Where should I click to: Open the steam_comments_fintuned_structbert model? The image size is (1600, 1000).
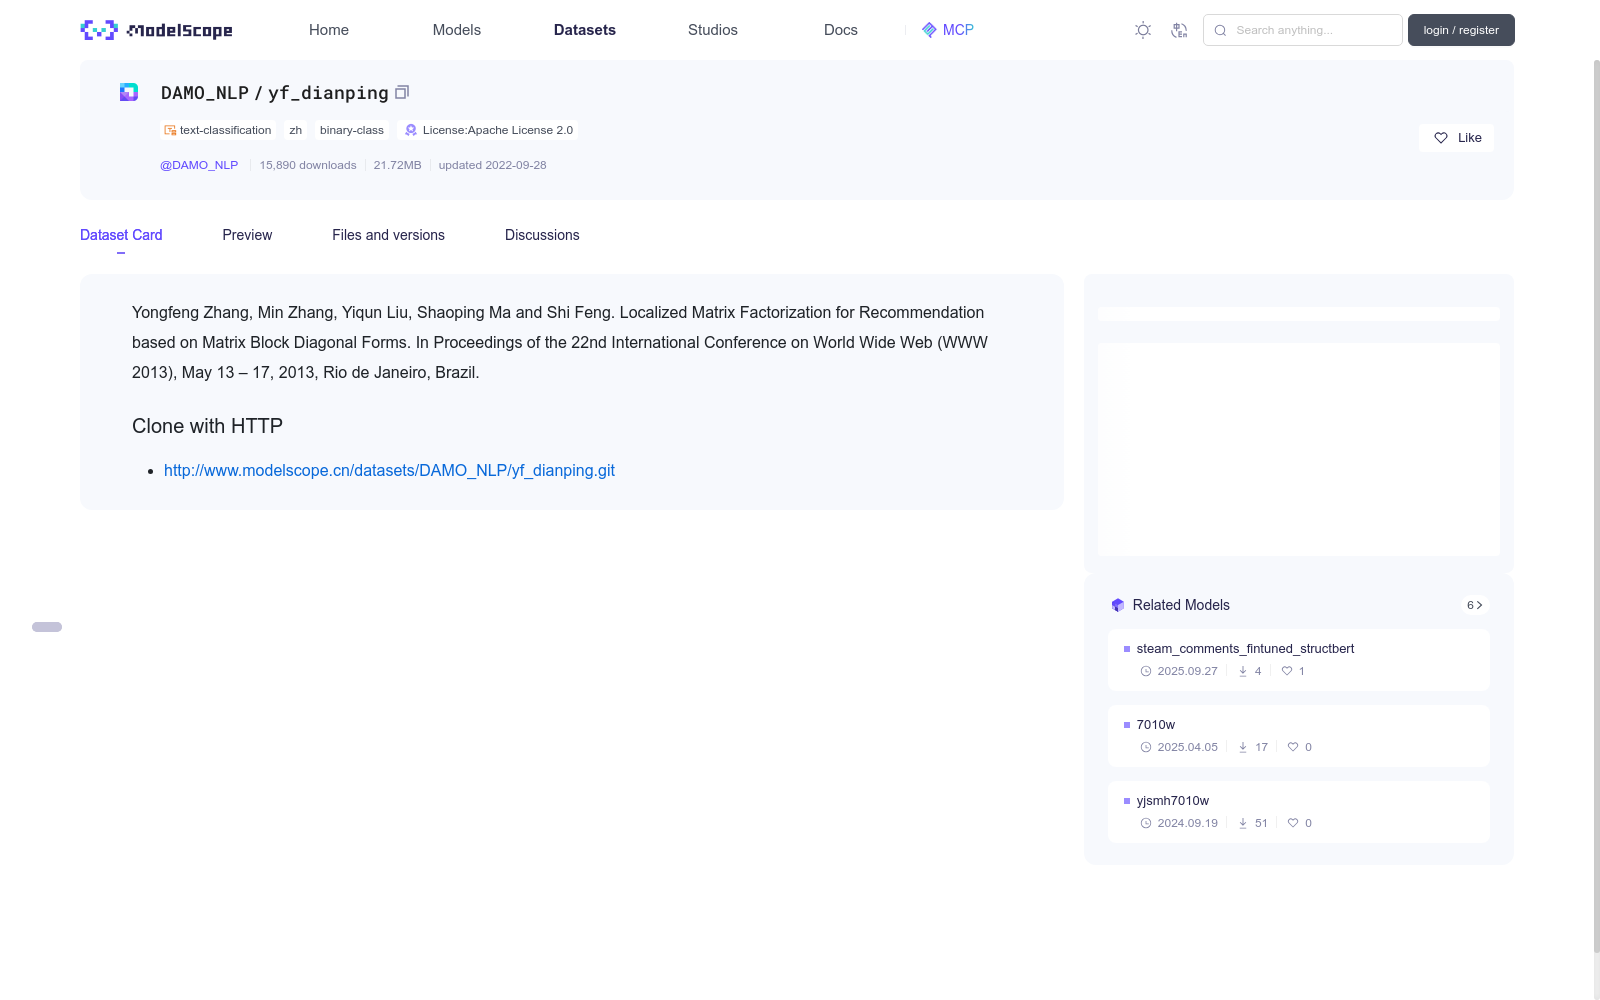[x=1245, y=649]
